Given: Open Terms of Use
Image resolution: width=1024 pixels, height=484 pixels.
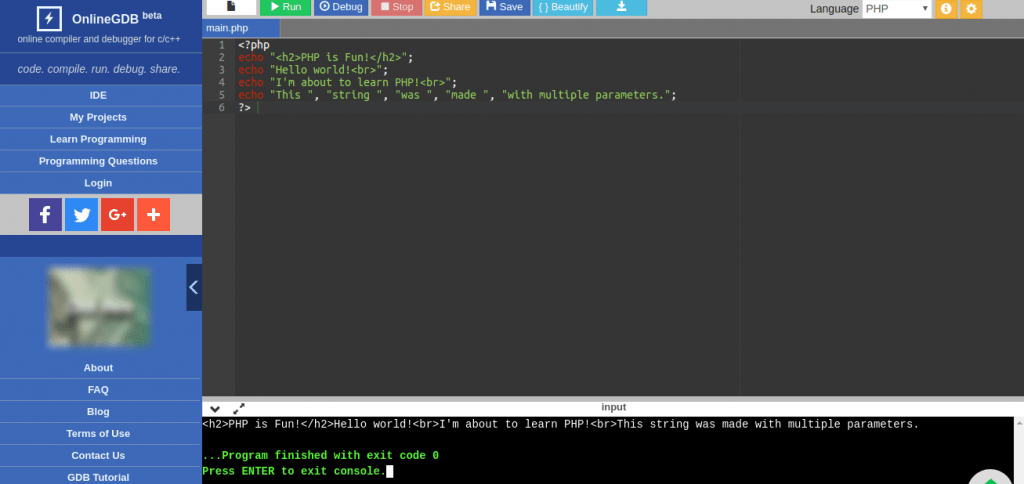Looking at the screenshot, I should point(98,434).
